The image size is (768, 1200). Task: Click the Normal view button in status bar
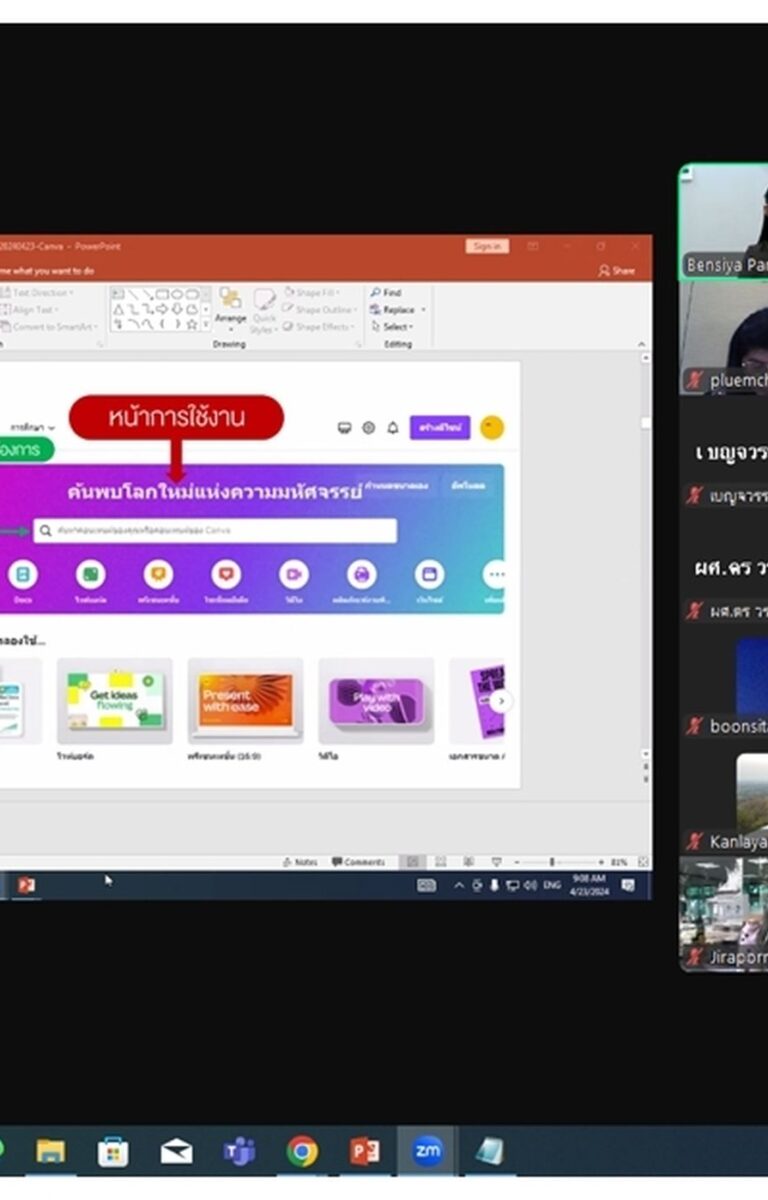(x=412, y=862)
